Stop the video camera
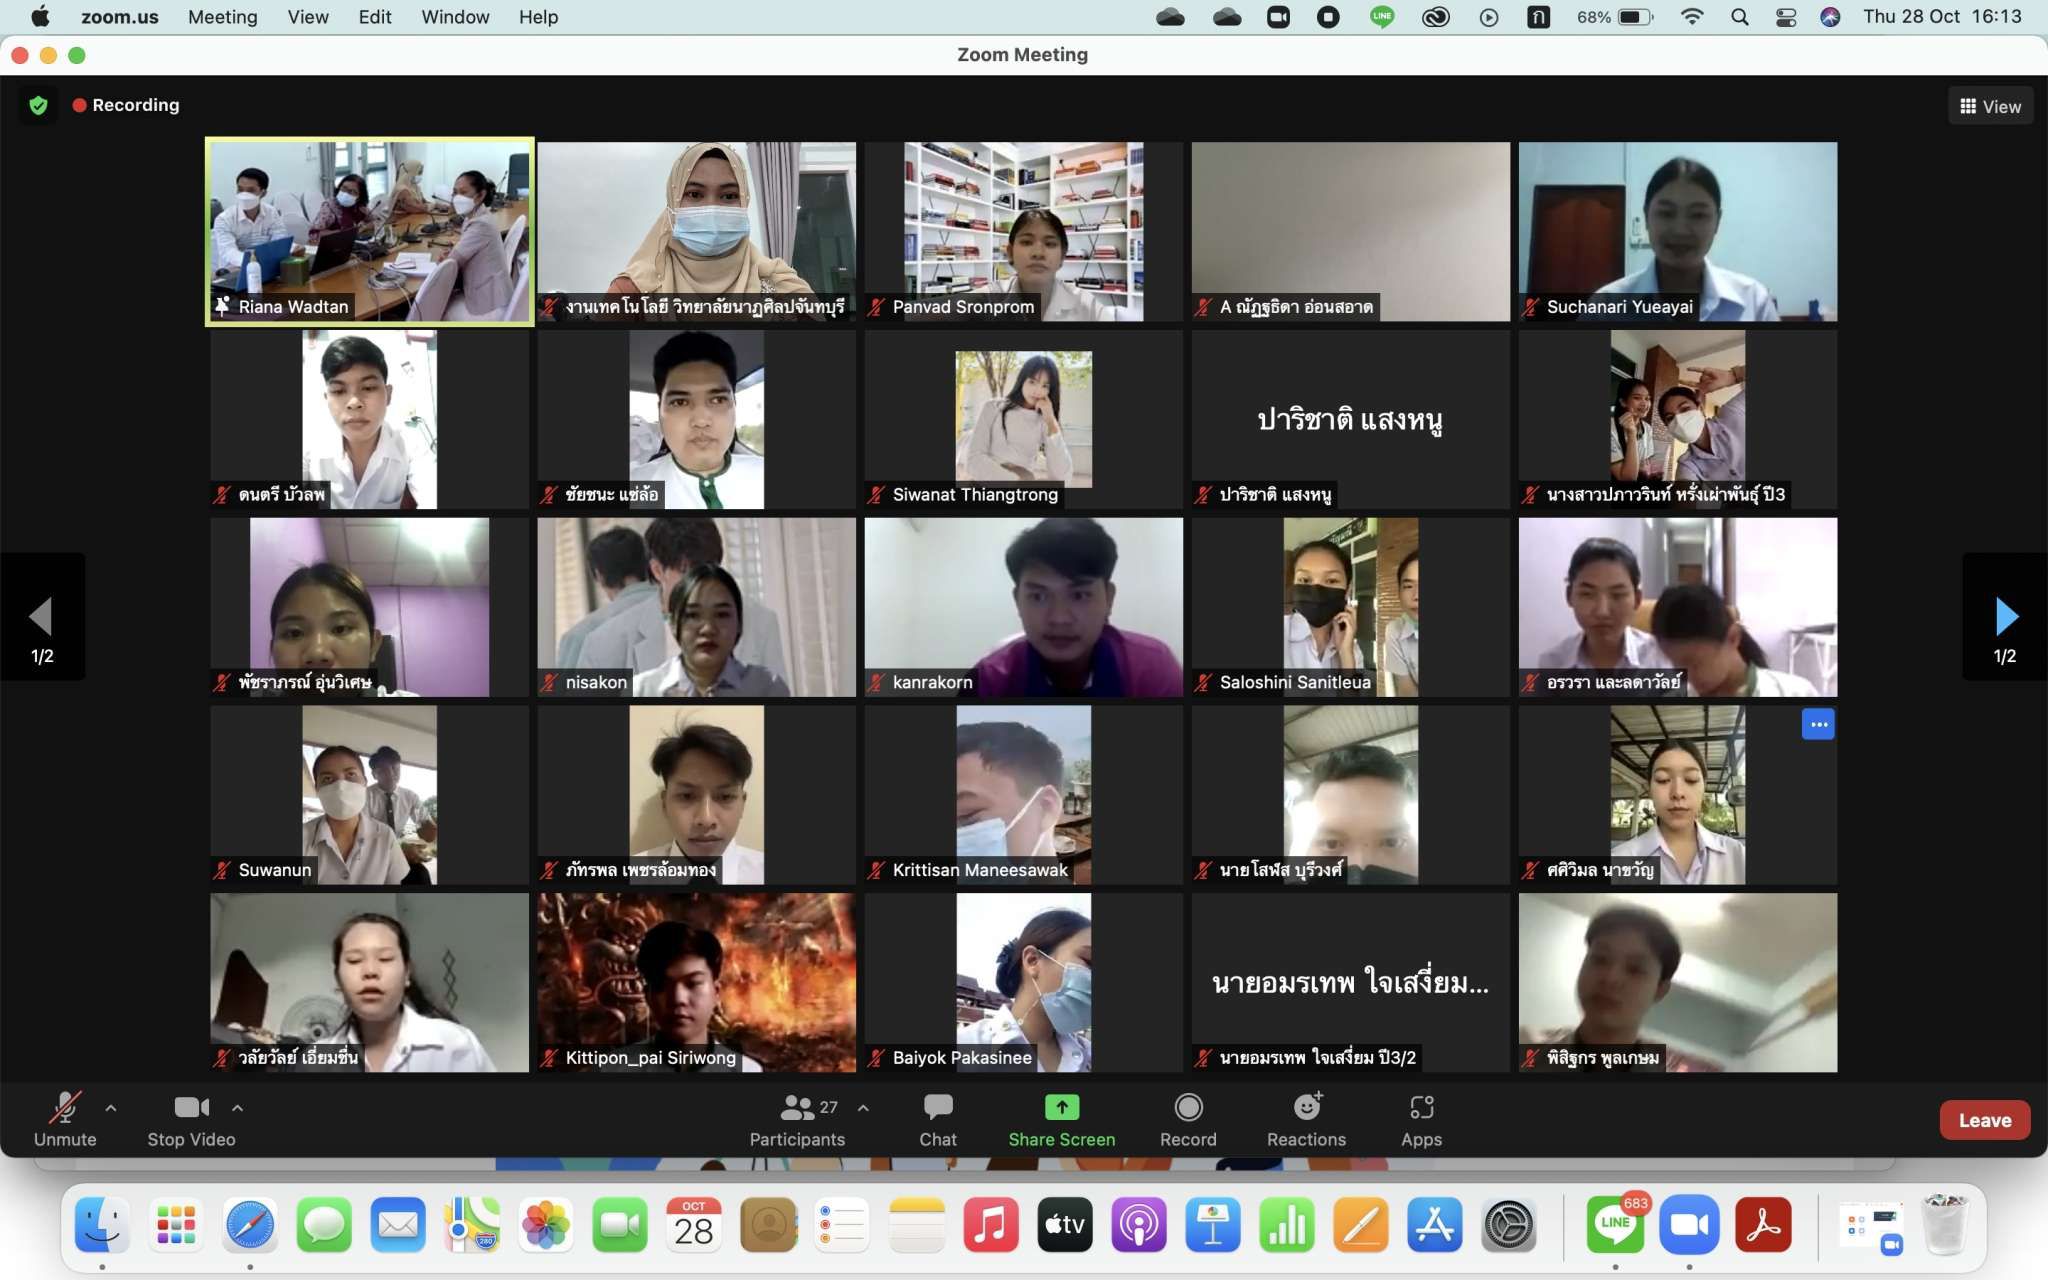2048x1280 pixels. tap(191, 1119)
